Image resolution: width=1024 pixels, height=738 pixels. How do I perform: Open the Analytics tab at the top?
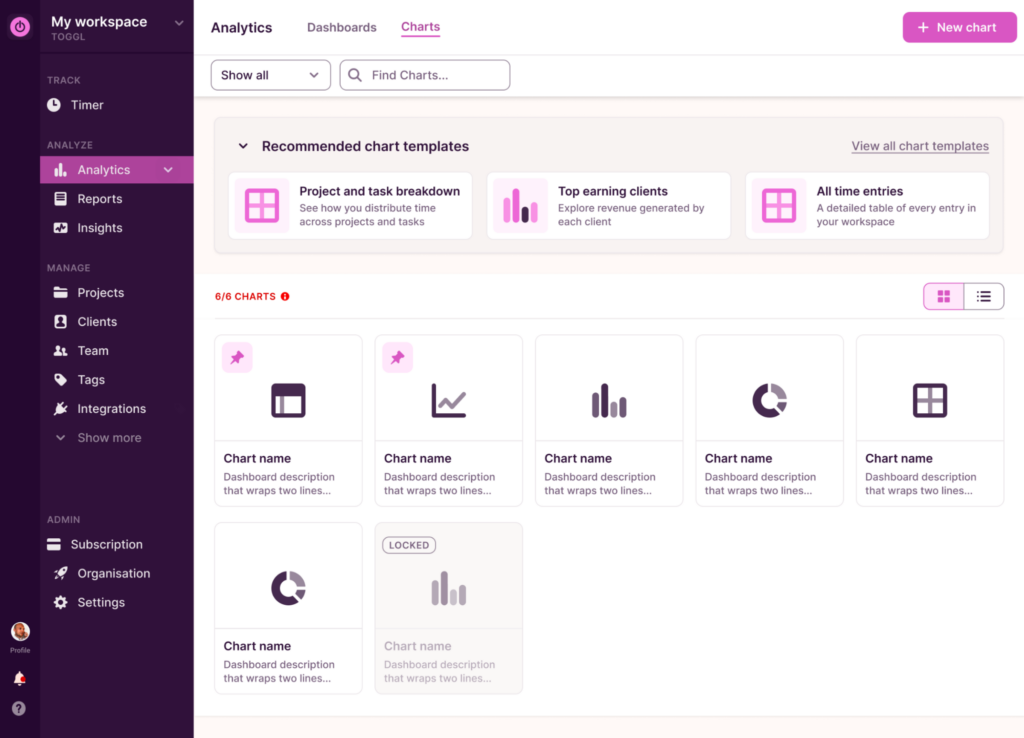(x=241, y=27)
